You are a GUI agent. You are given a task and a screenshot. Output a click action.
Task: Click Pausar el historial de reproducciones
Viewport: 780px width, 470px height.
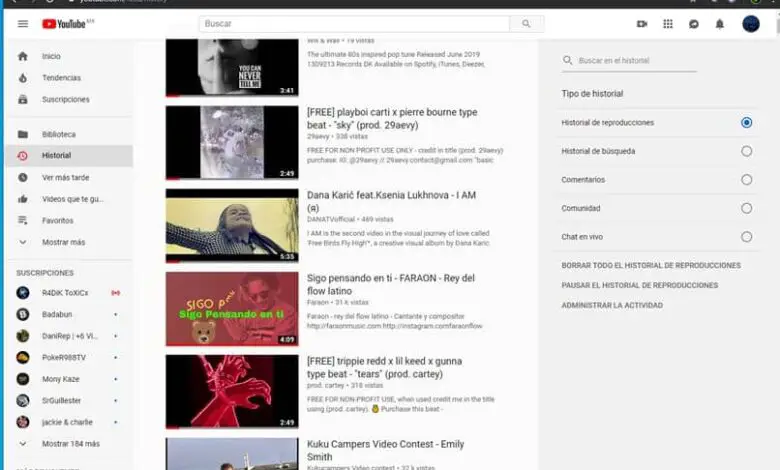click(x=640, y=285)
